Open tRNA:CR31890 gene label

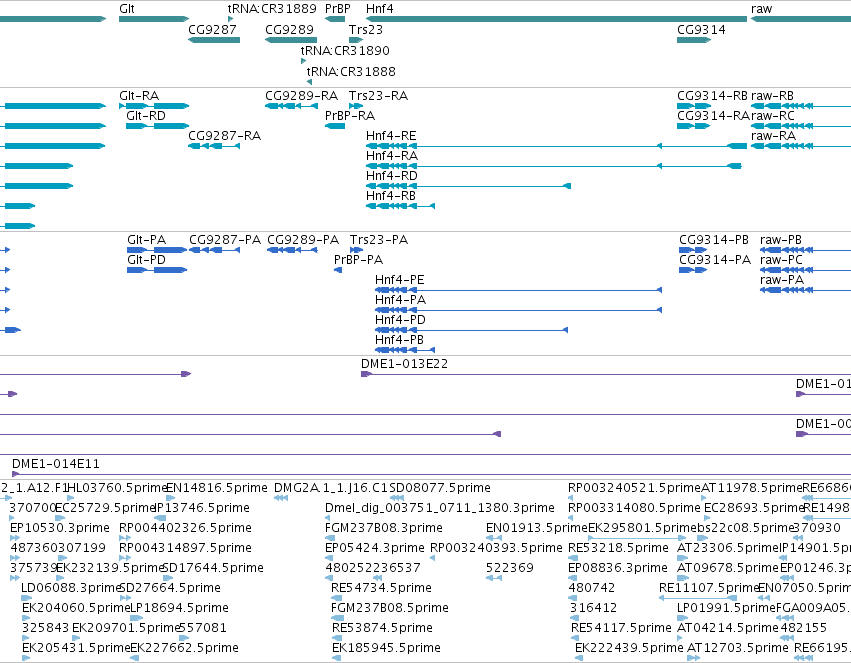pyautogui.click(x=345, y=50)
